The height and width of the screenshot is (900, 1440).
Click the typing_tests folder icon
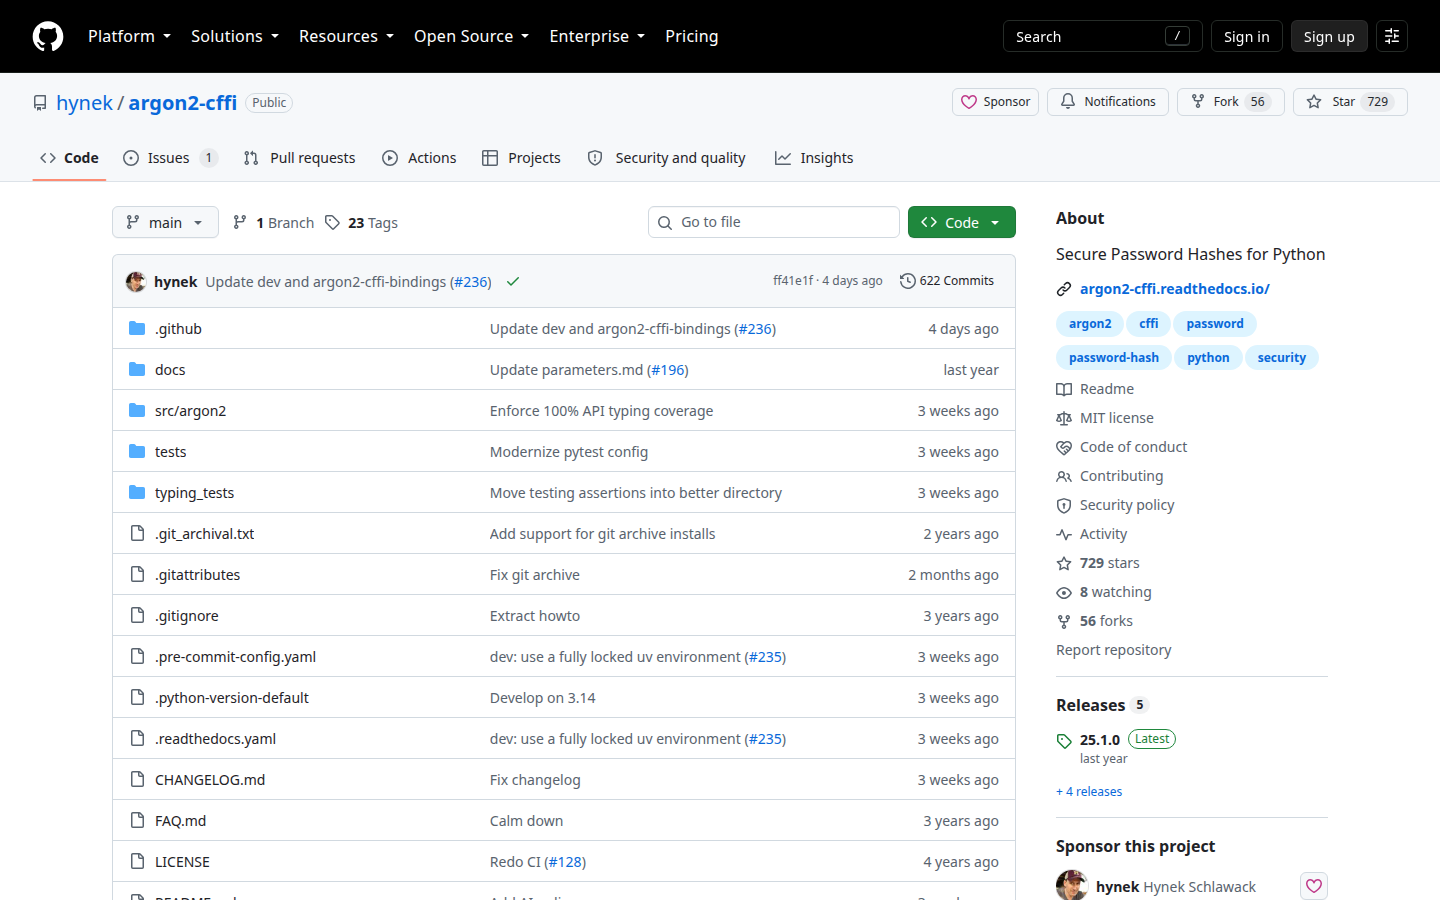[137, 492]
